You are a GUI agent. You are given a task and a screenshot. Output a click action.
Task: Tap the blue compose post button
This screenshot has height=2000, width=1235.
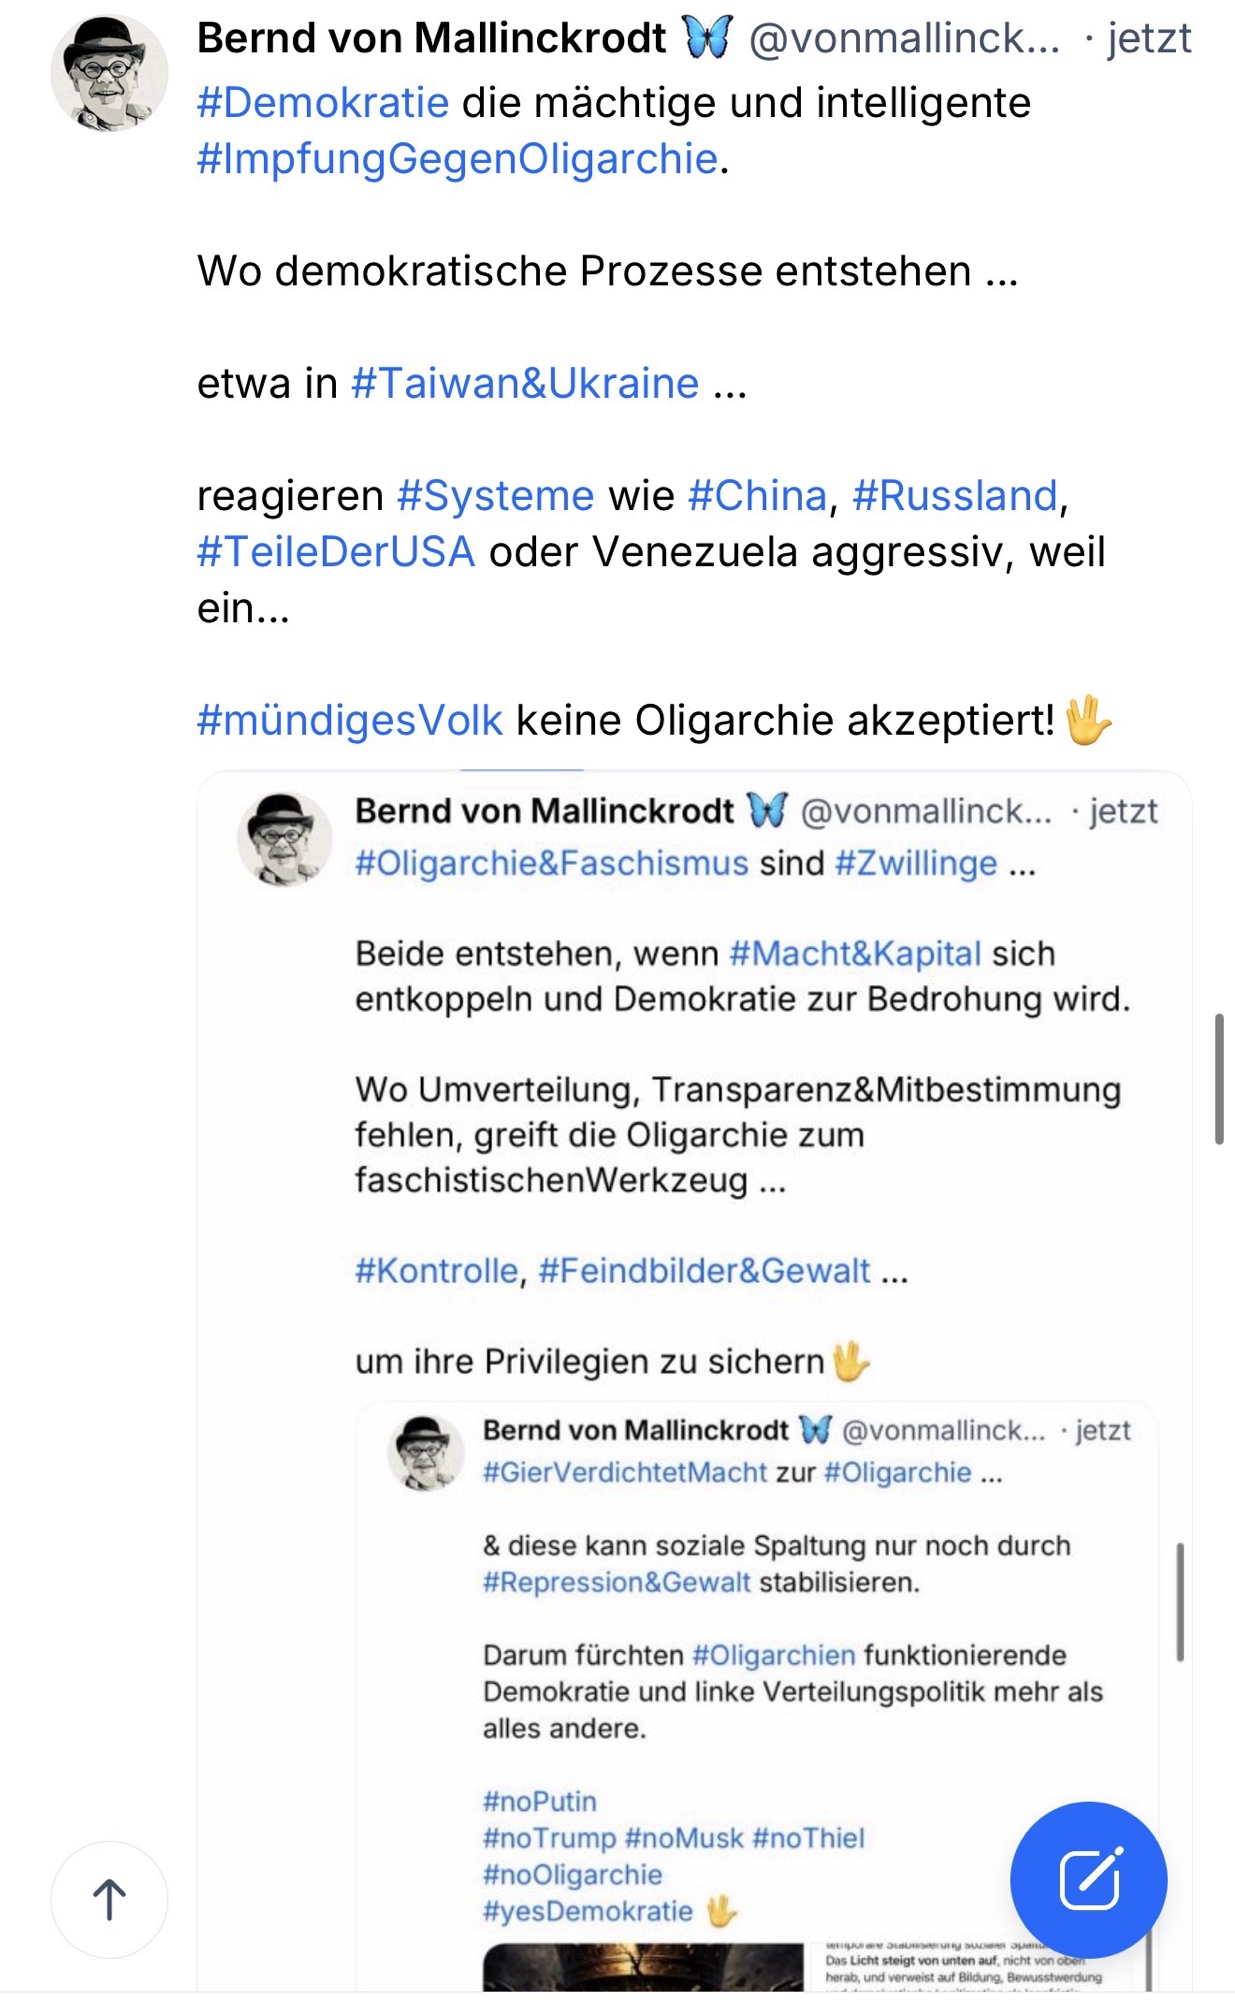pos(1088,1880)
